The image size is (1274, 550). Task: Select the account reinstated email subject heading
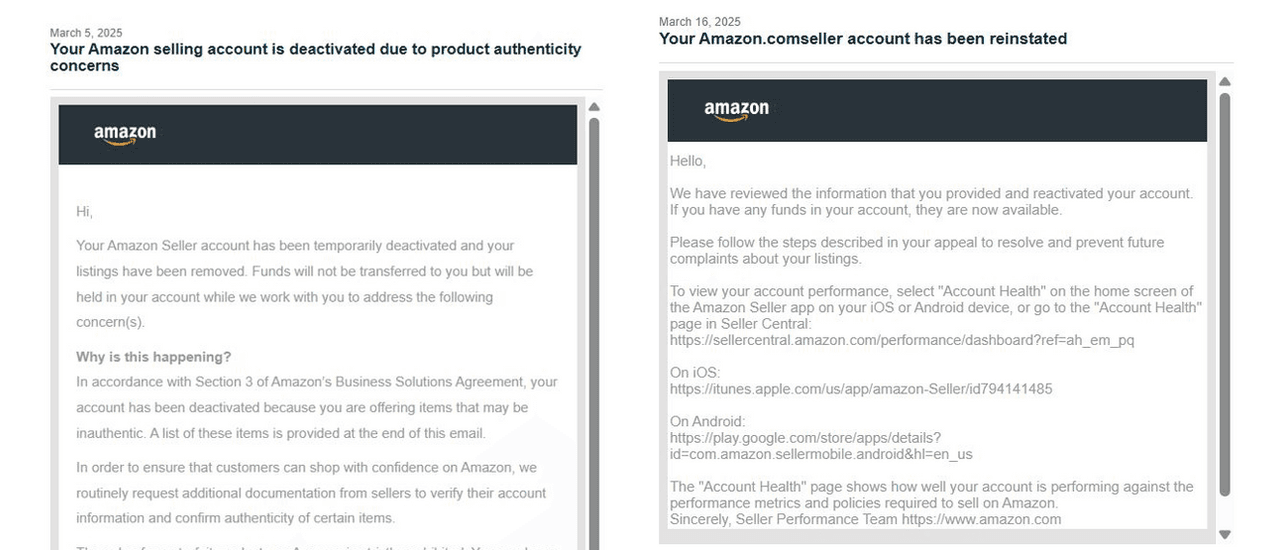coord(862,39)
